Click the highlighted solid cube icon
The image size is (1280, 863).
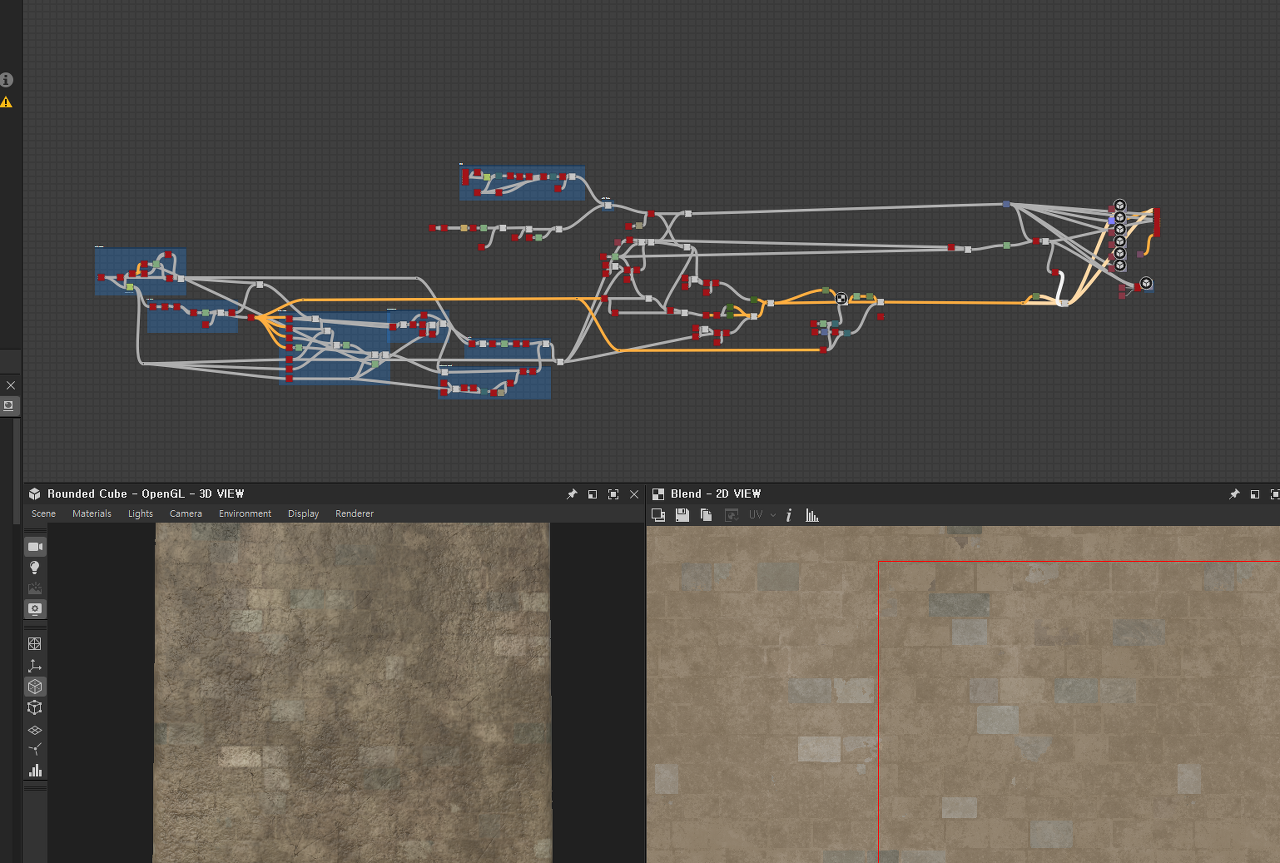pyautogui.click(x=35, y=687)
